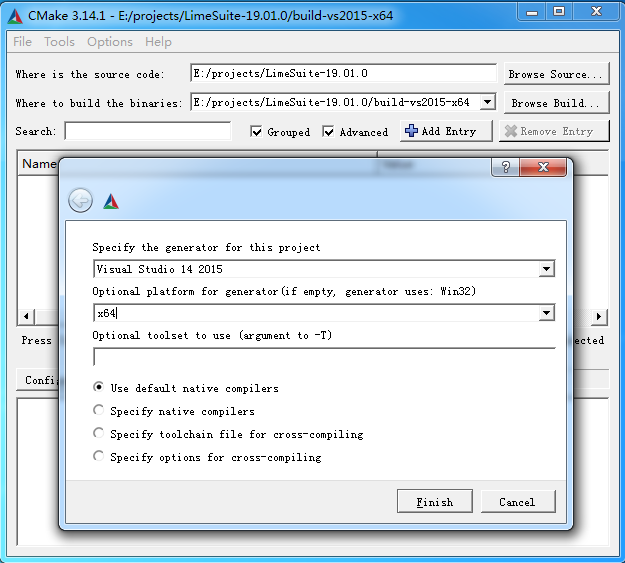Open the x64 platform dropdown arrow

(546, 313)
